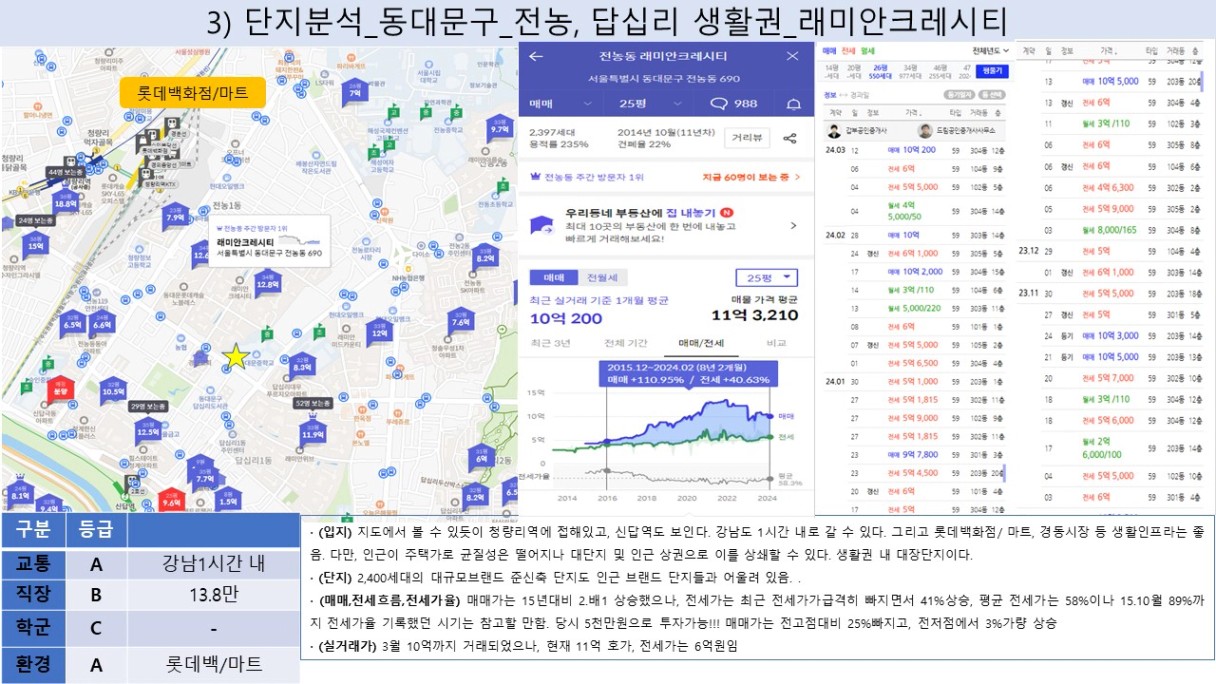Click the notification bell icon
The width and height of the screenshot is (1216, 684).
coord(794,103)
